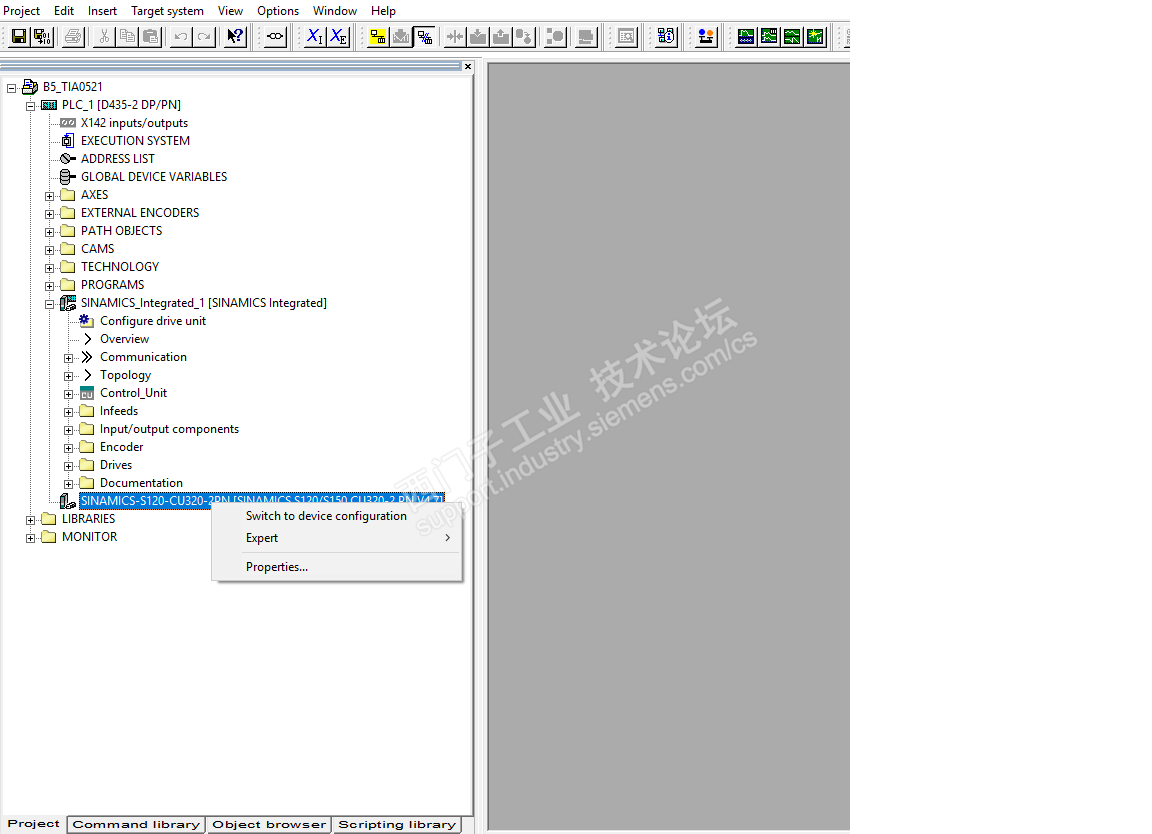1152x834 pixels.
Task: Open the second green measurement toolbar icon
Action: click(769, 36)
